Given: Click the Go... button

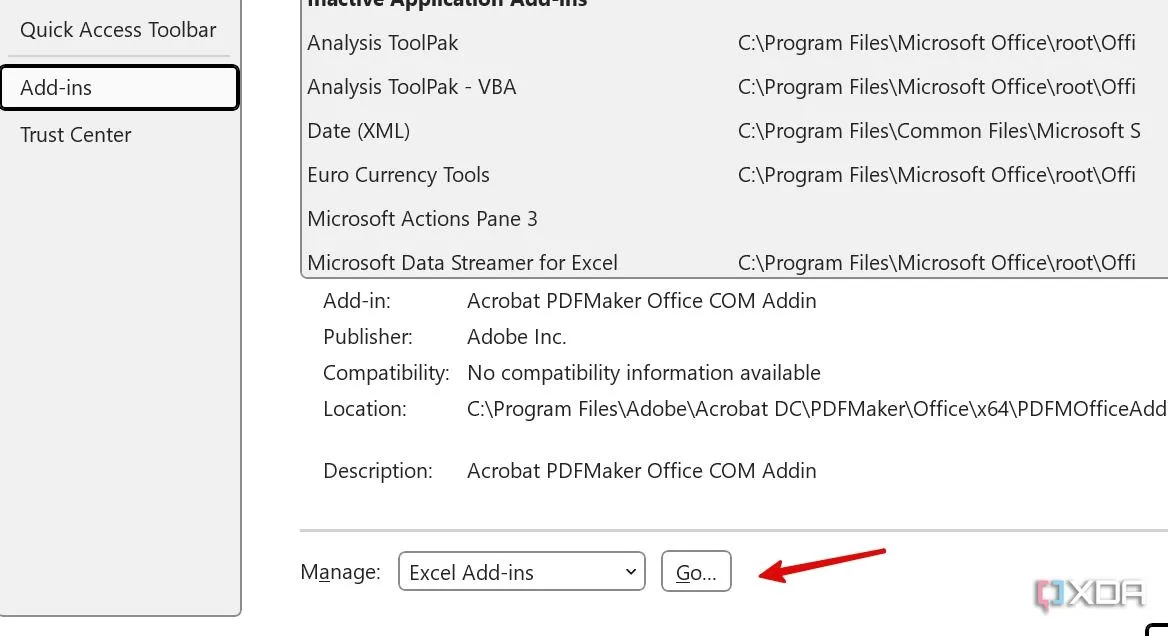Looking at the screenshot, I should tap(696, 571).
